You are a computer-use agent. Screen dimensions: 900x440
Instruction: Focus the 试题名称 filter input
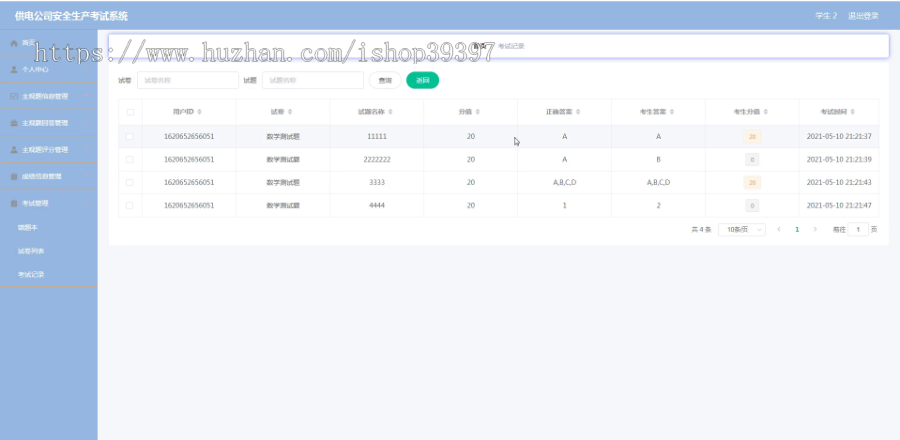(313, 80)
